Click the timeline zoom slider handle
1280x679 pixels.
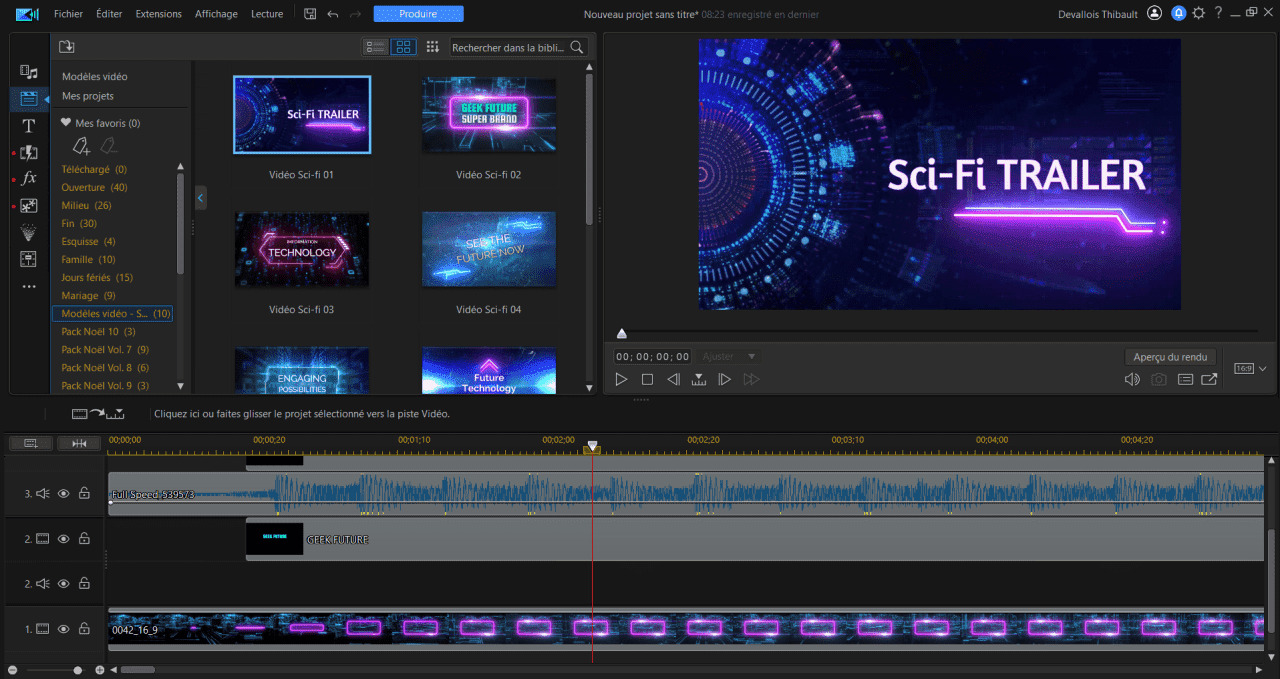coord(78,670)
